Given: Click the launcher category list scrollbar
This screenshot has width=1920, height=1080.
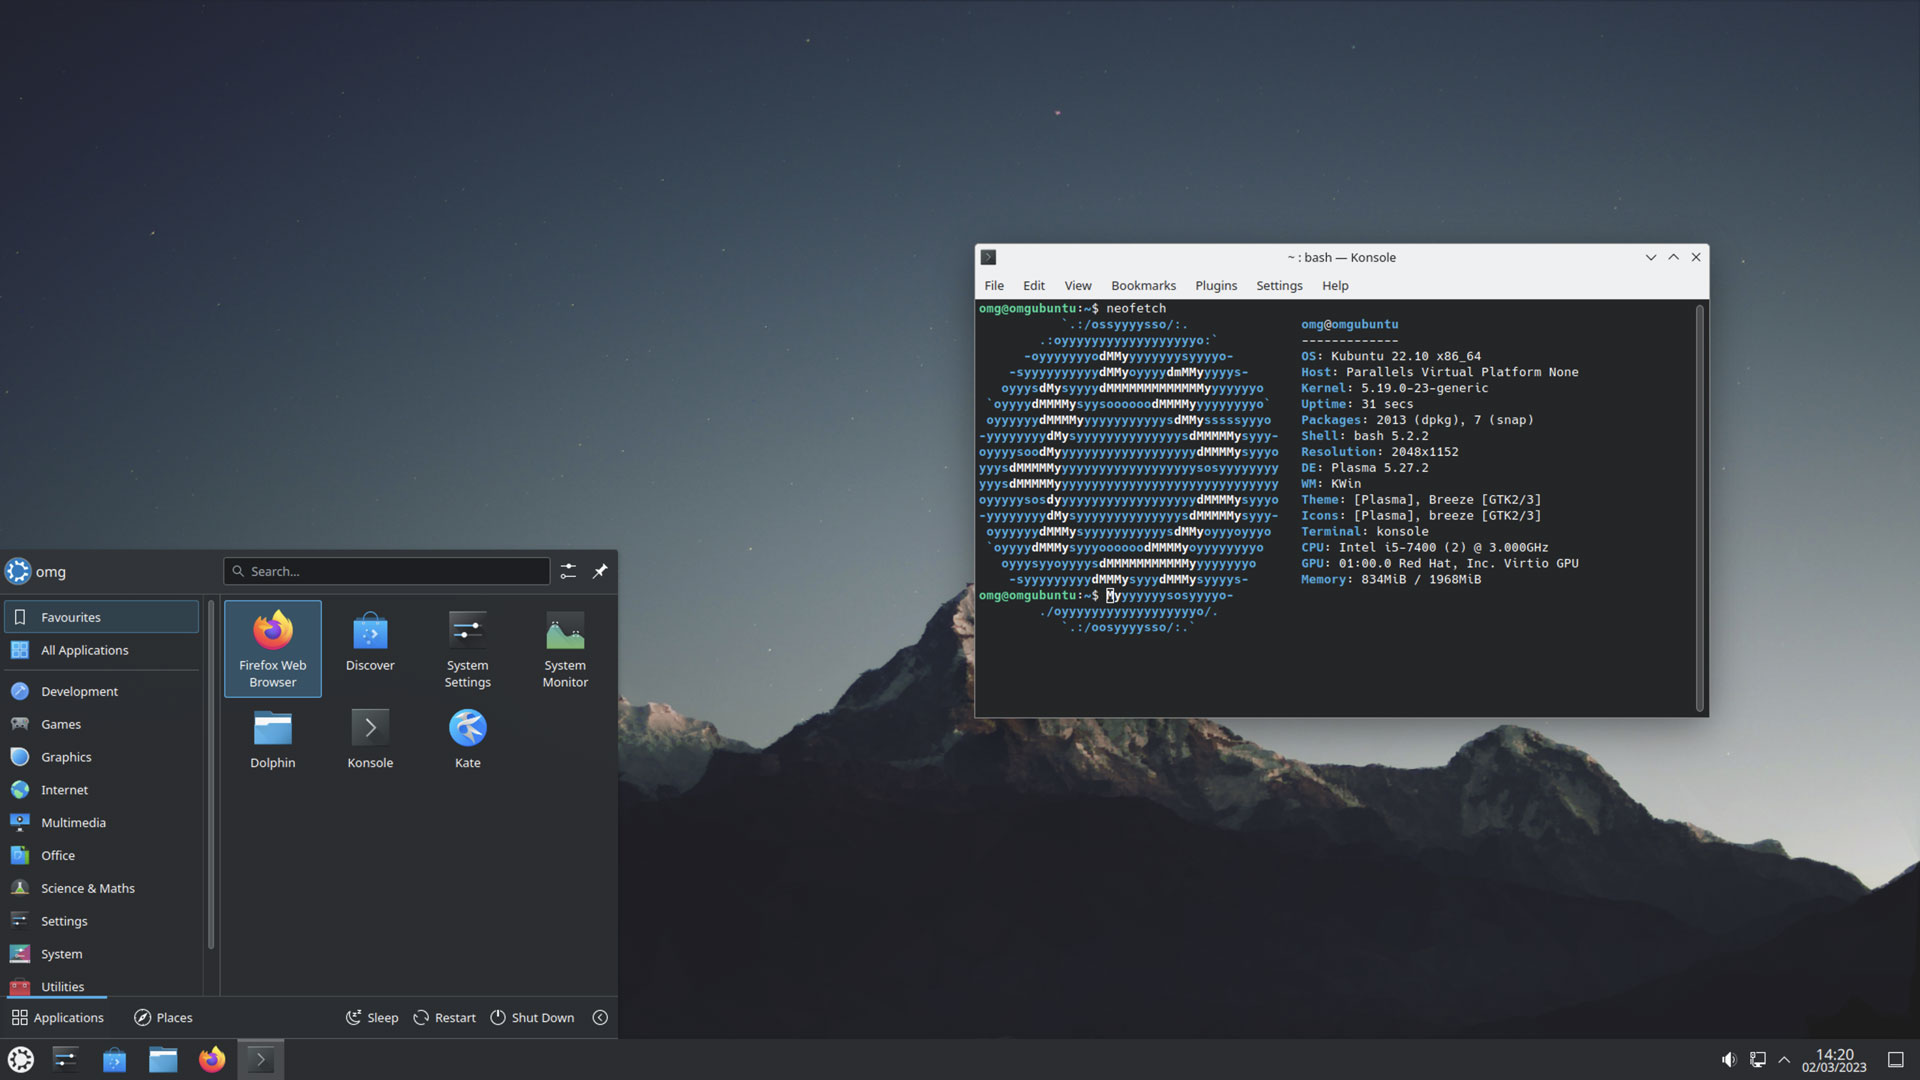Looking at the screenshot, I should tap(211, 775).
